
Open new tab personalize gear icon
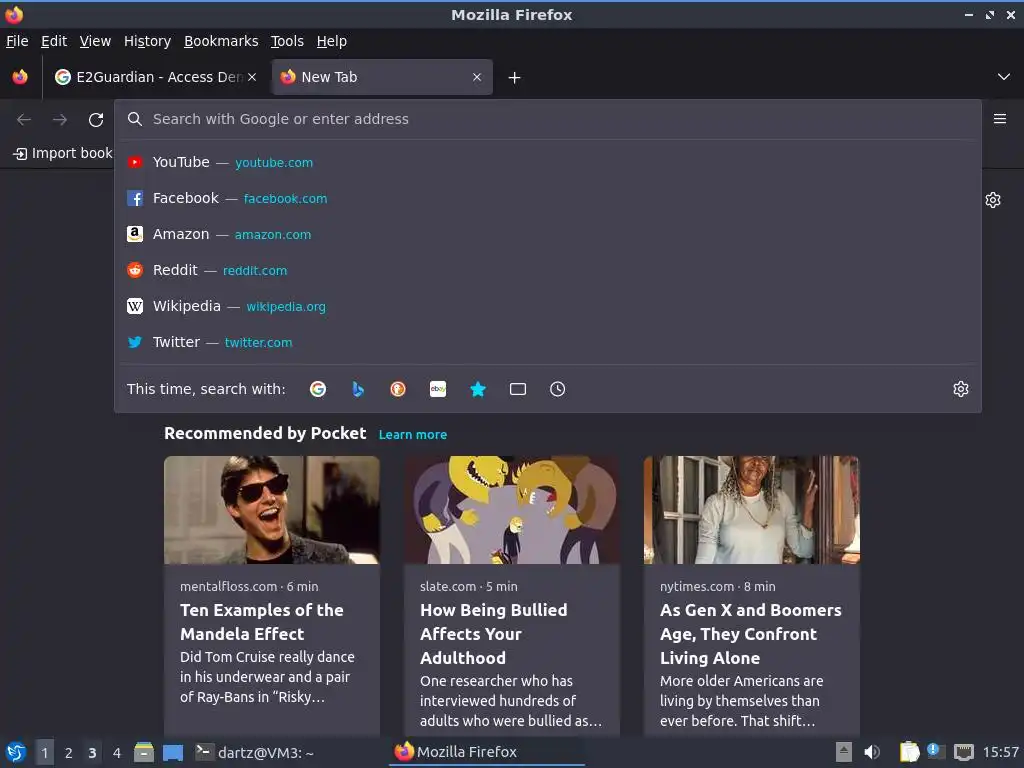coord(993,200)
